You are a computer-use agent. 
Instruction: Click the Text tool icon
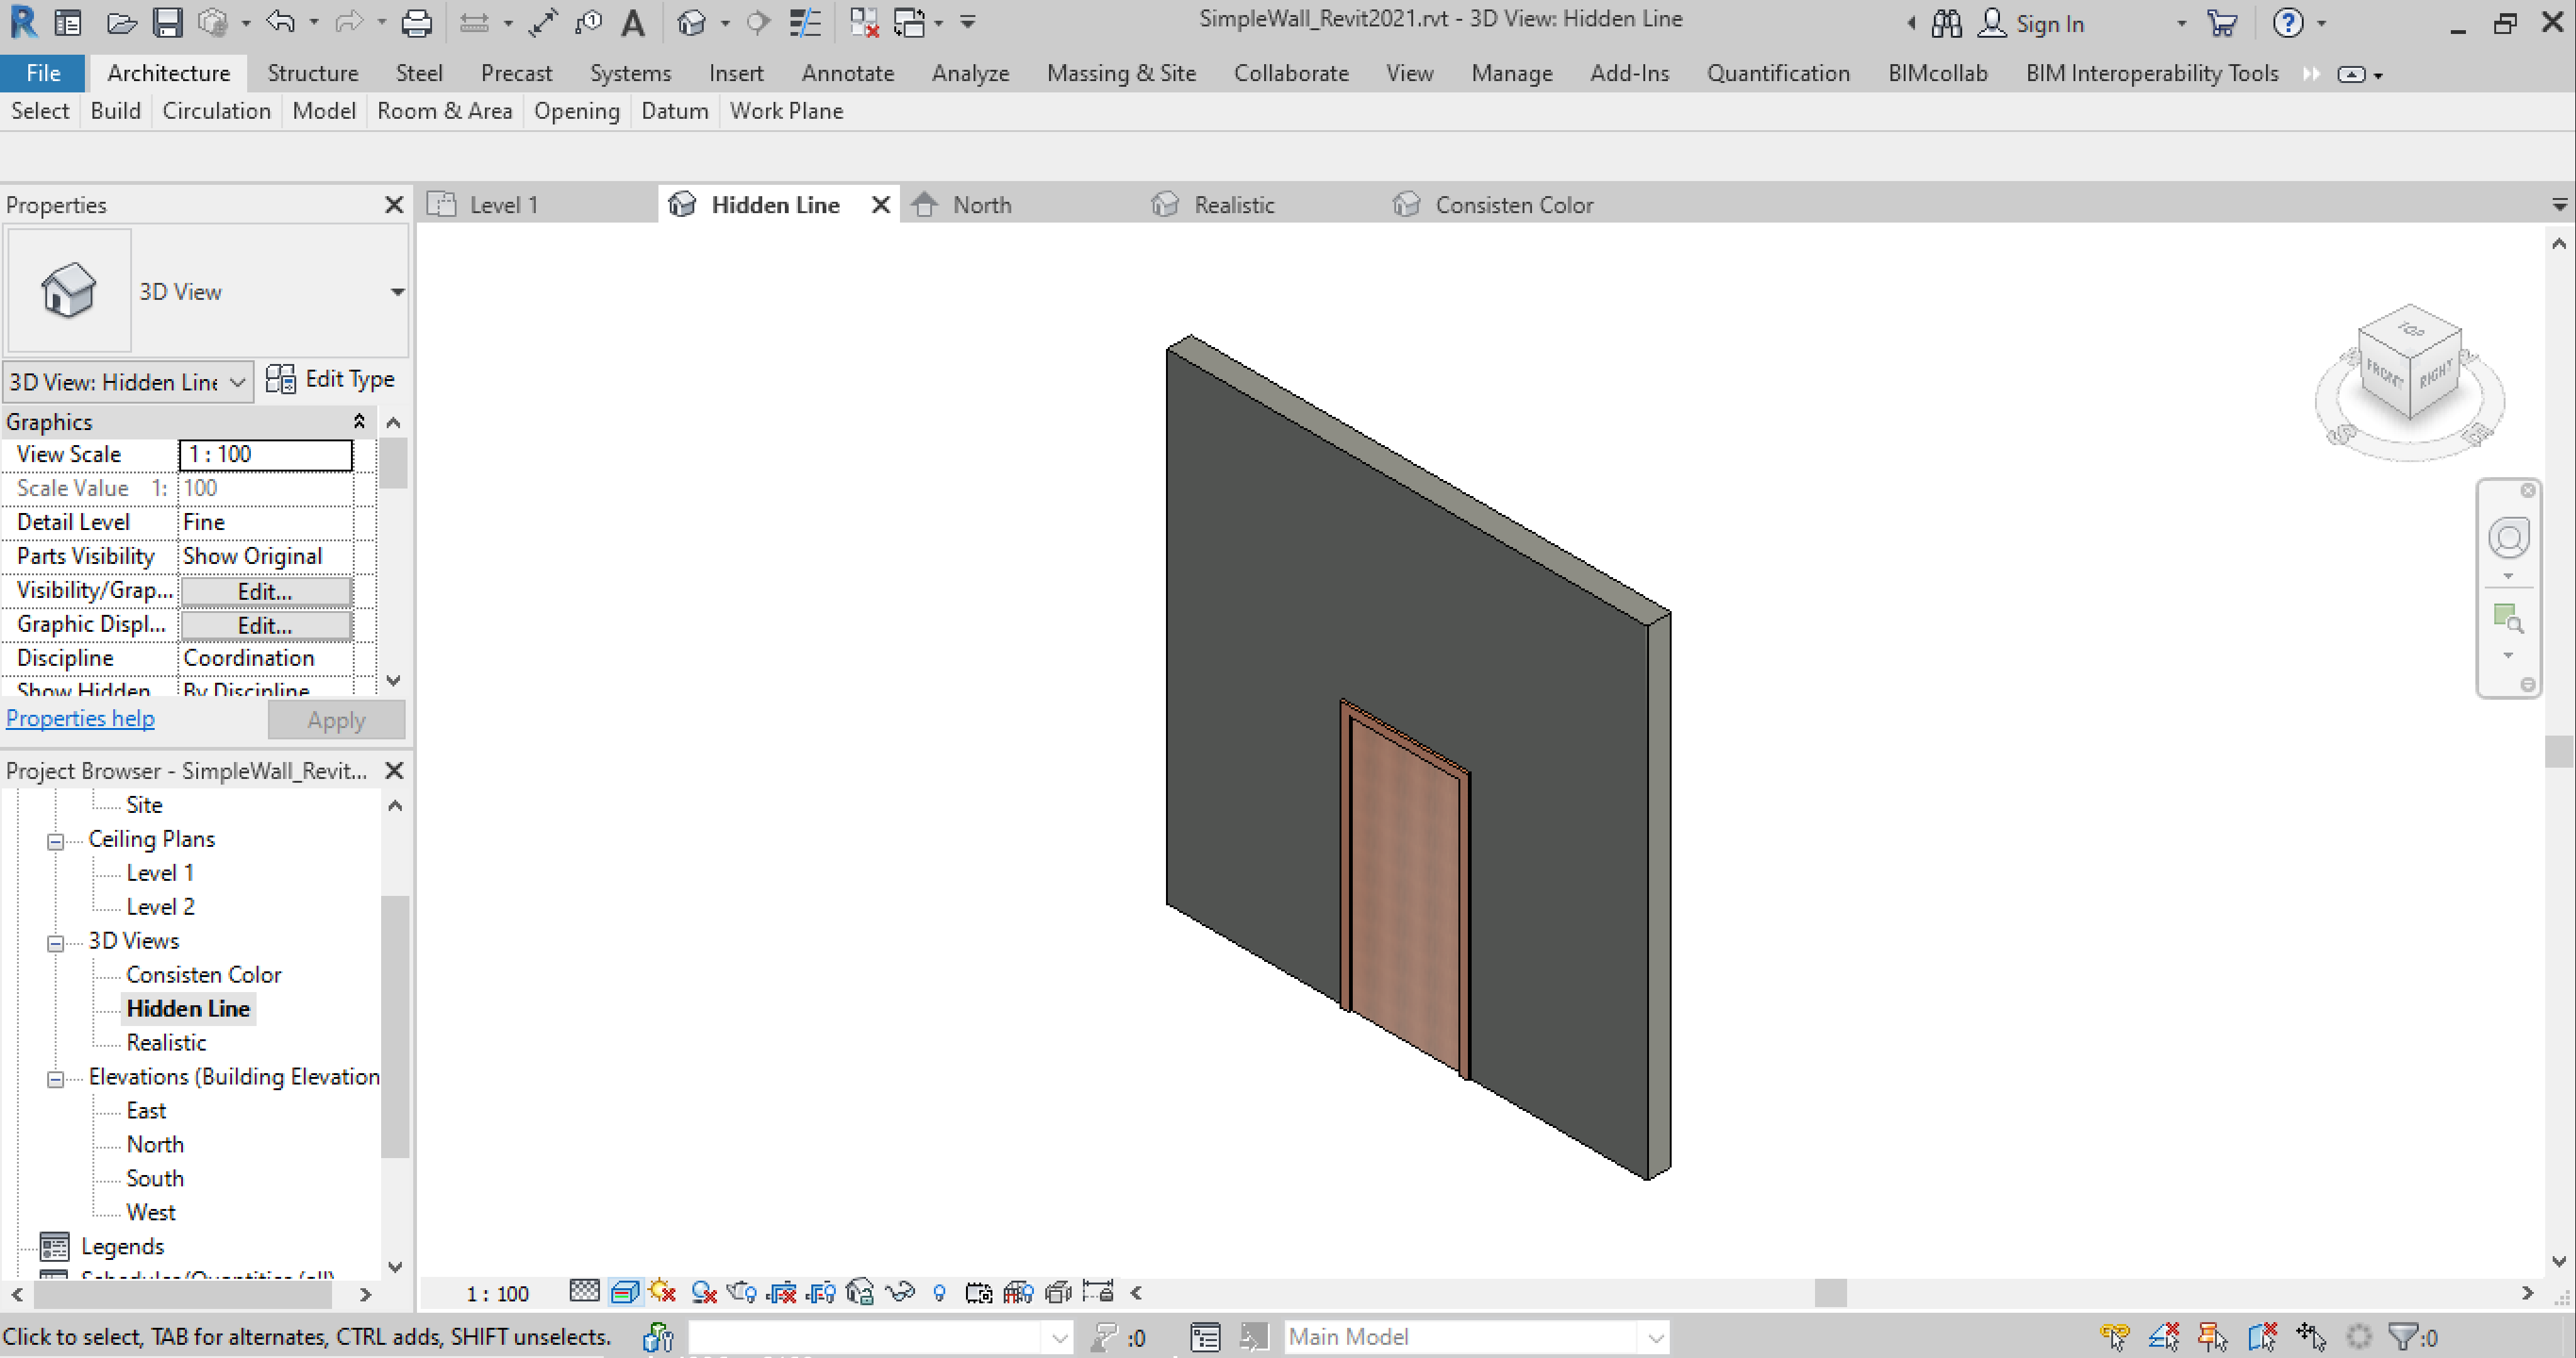click(632, 22)
